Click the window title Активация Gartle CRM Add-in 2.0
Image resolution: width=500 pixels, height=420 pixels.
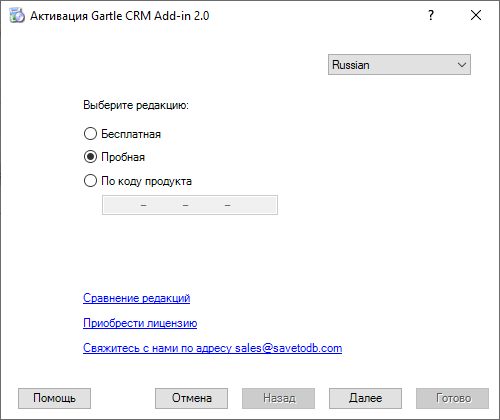(x=120, y=16)
